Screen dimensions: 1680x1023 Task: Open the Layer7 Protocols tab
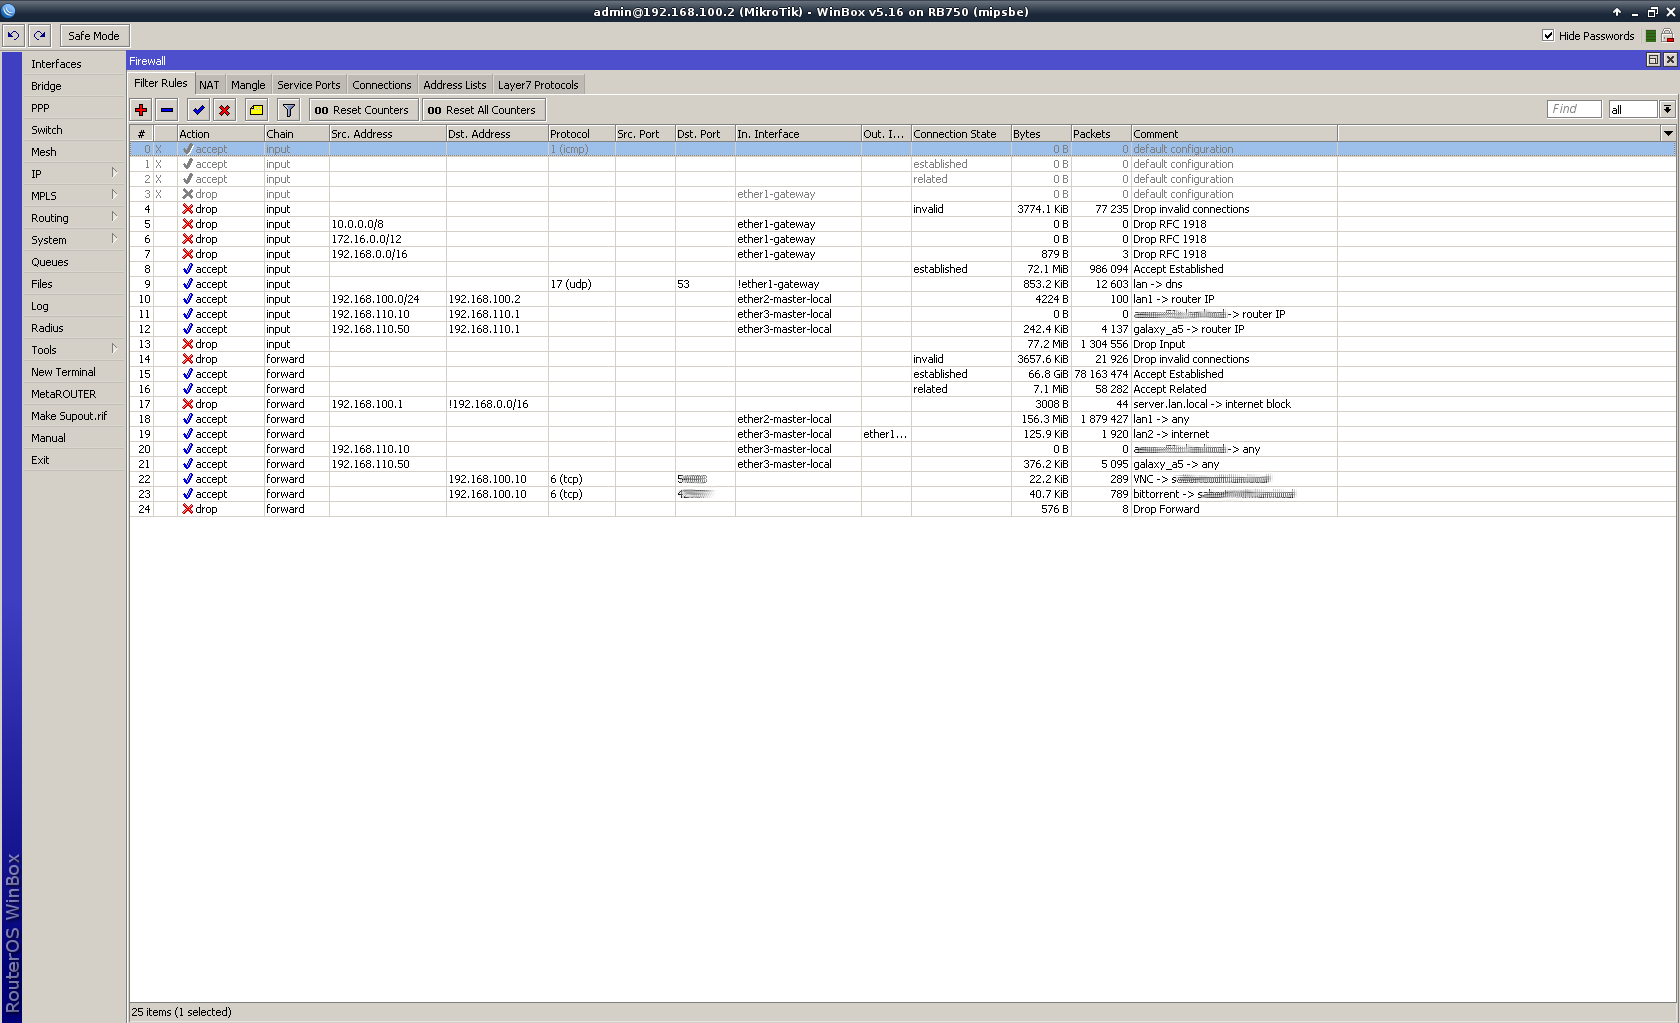click(x=538, y=85)
